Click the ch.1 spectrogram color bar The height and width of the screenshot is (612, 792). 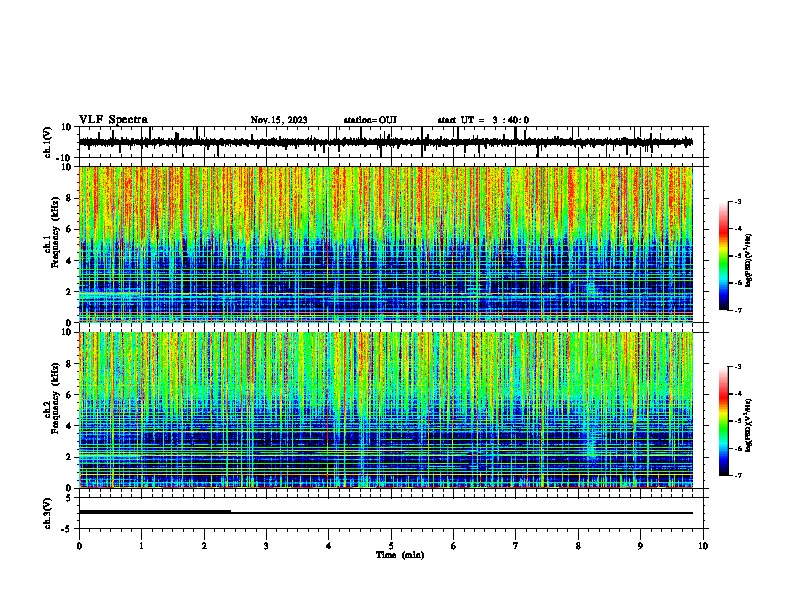[724, 256]
